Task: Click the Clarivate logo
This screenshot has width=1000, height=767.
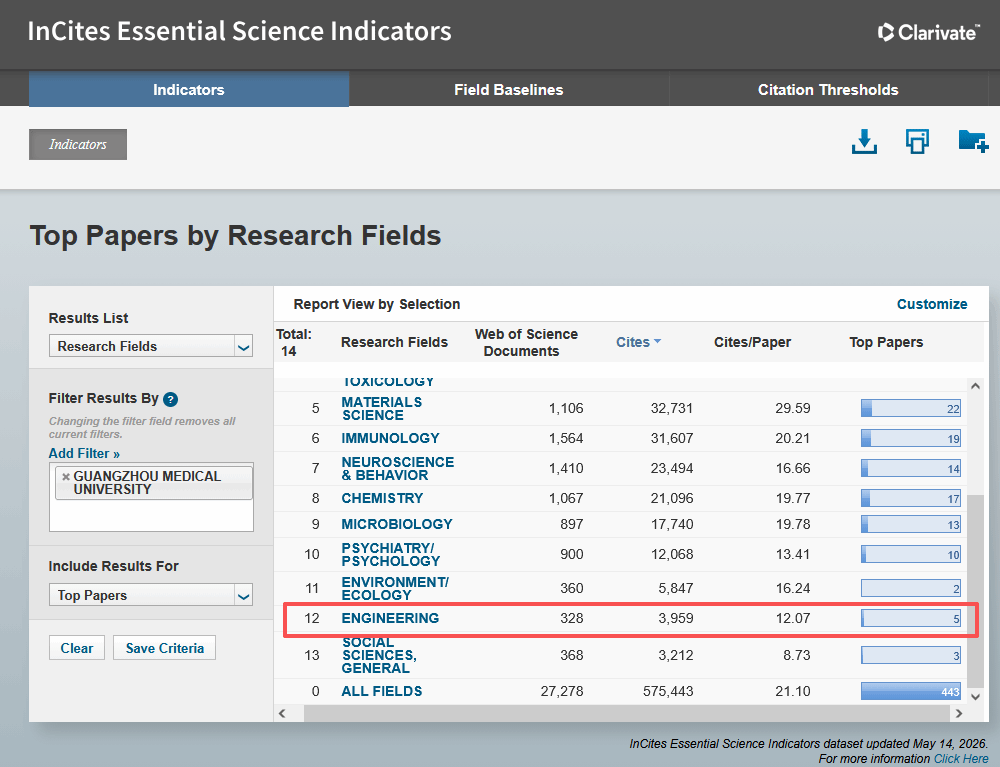Action: tap(928, 32)
